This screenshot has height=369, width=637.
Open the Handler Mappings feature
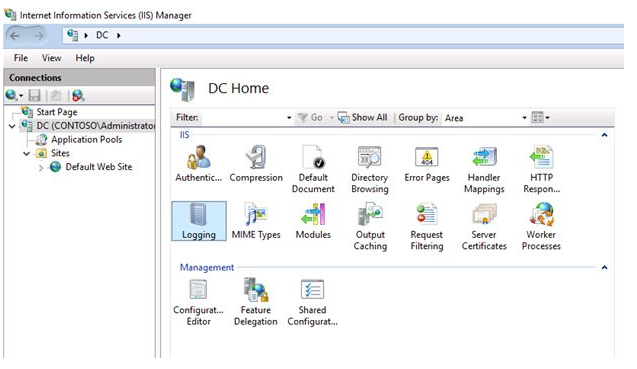pos(484,169)
